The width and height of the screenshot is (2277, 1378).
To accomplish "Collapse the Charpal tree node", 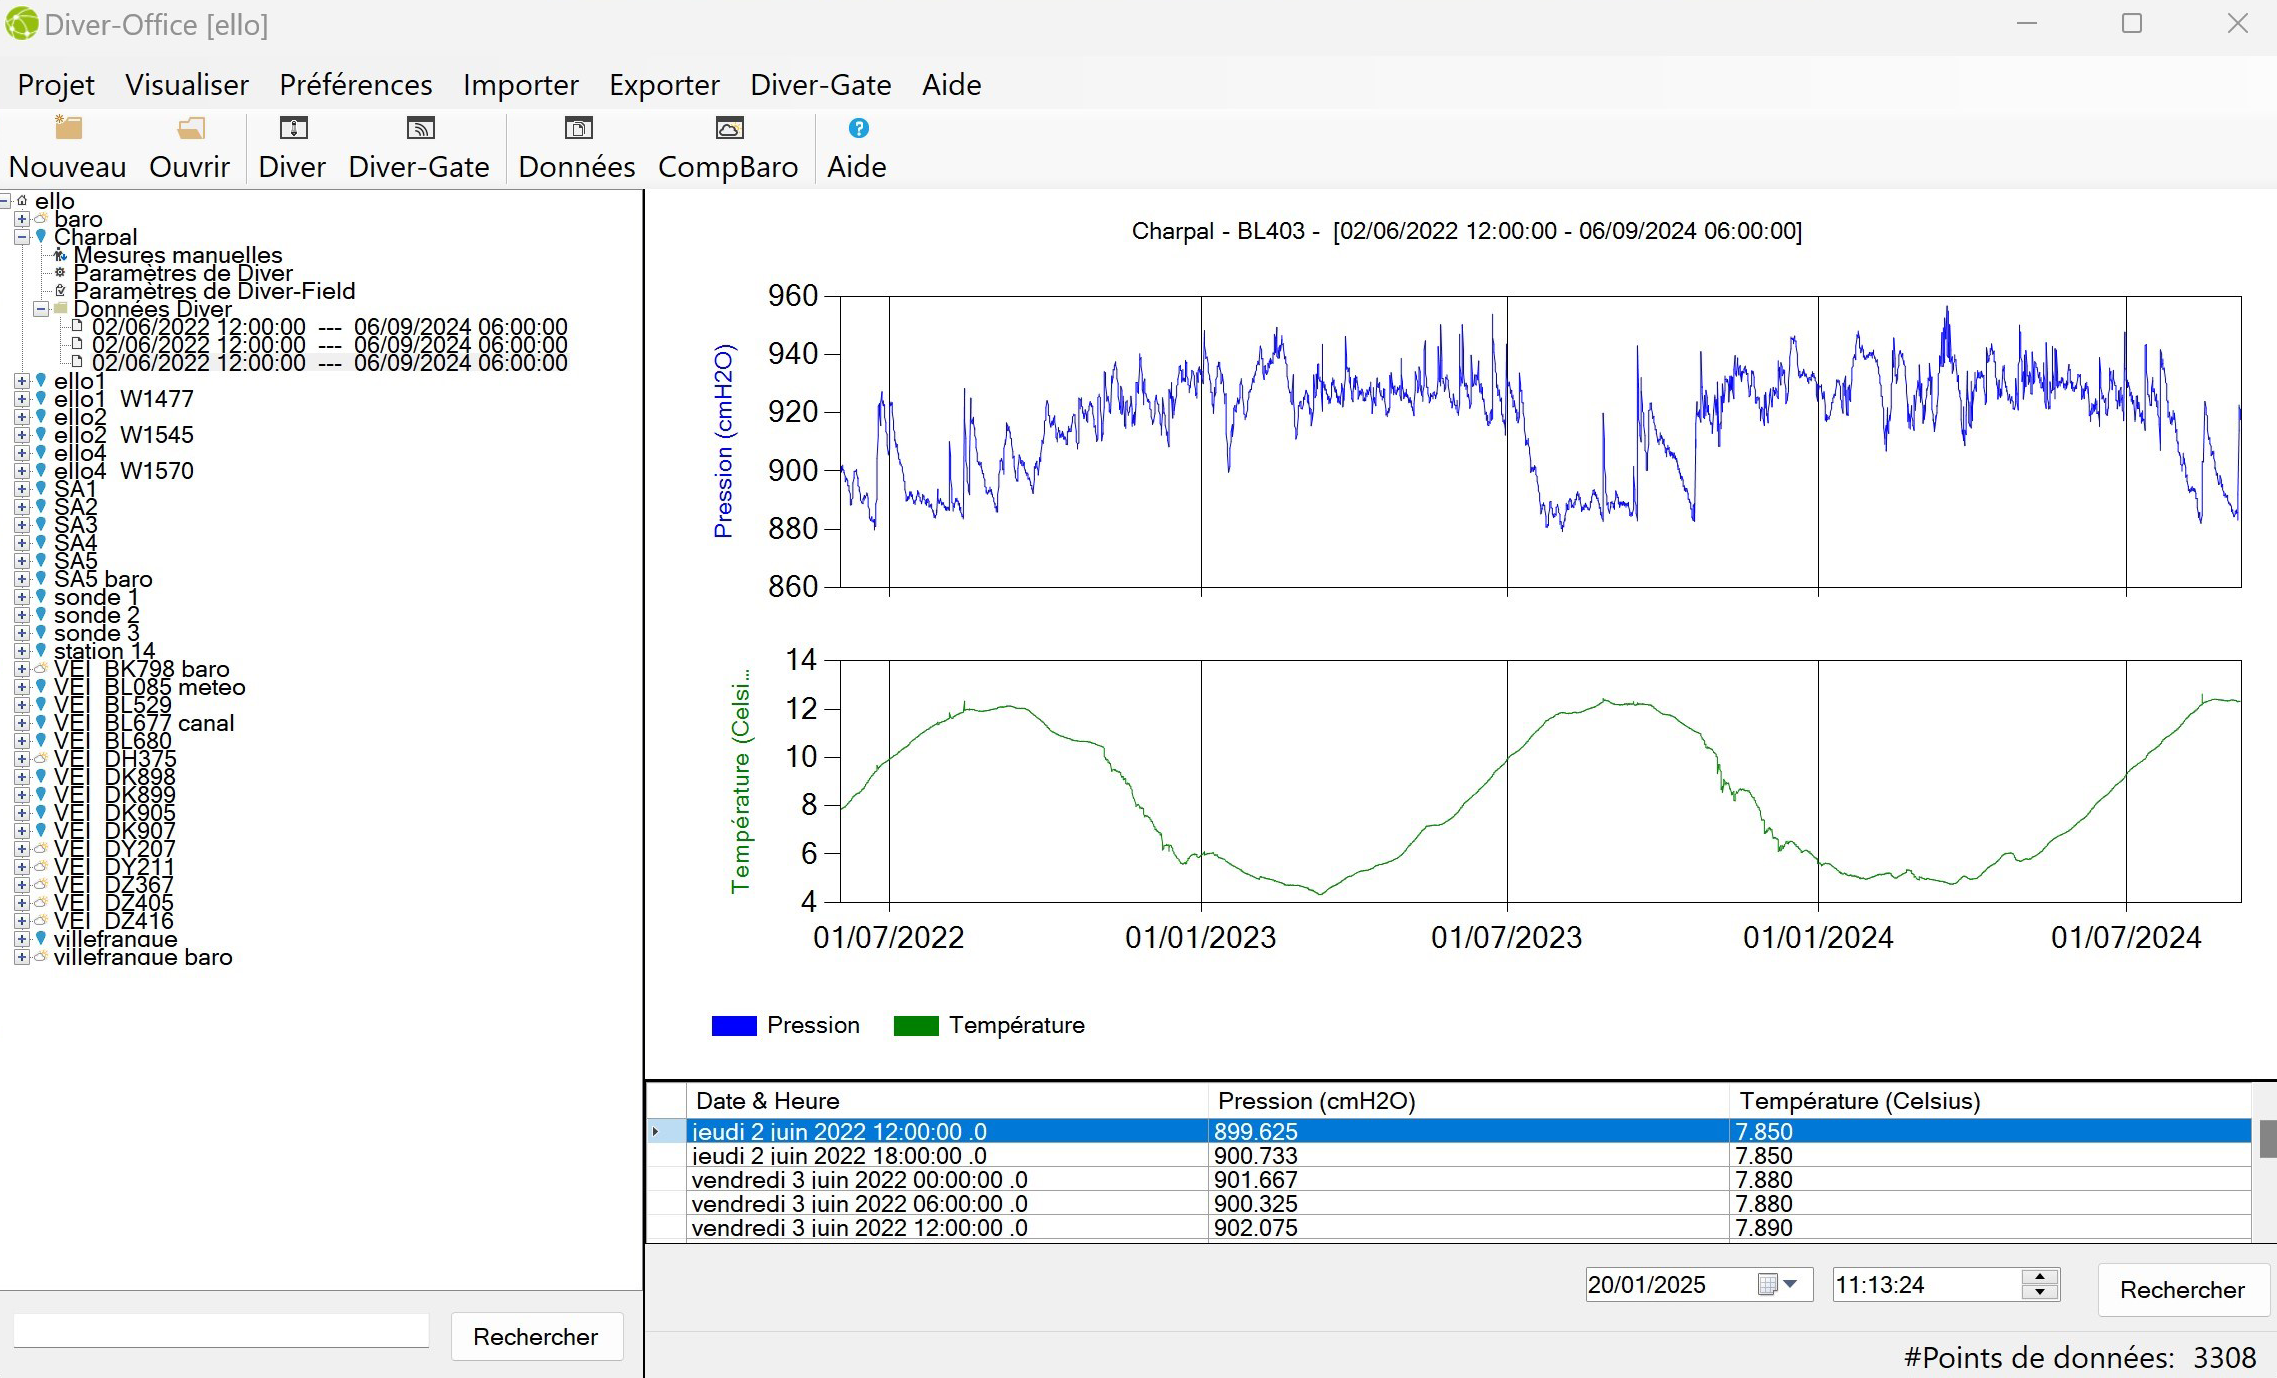I will click(21, 237).
